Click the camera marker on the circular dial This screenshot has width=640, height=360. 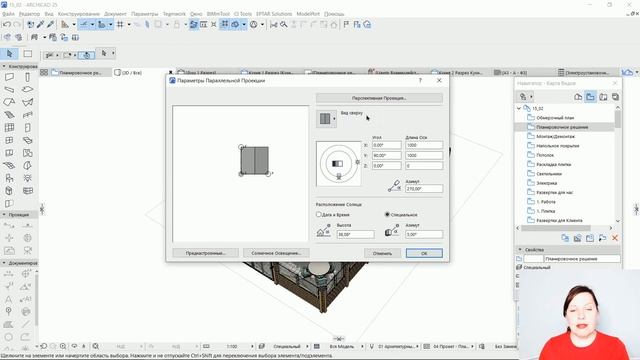(338, 176)
